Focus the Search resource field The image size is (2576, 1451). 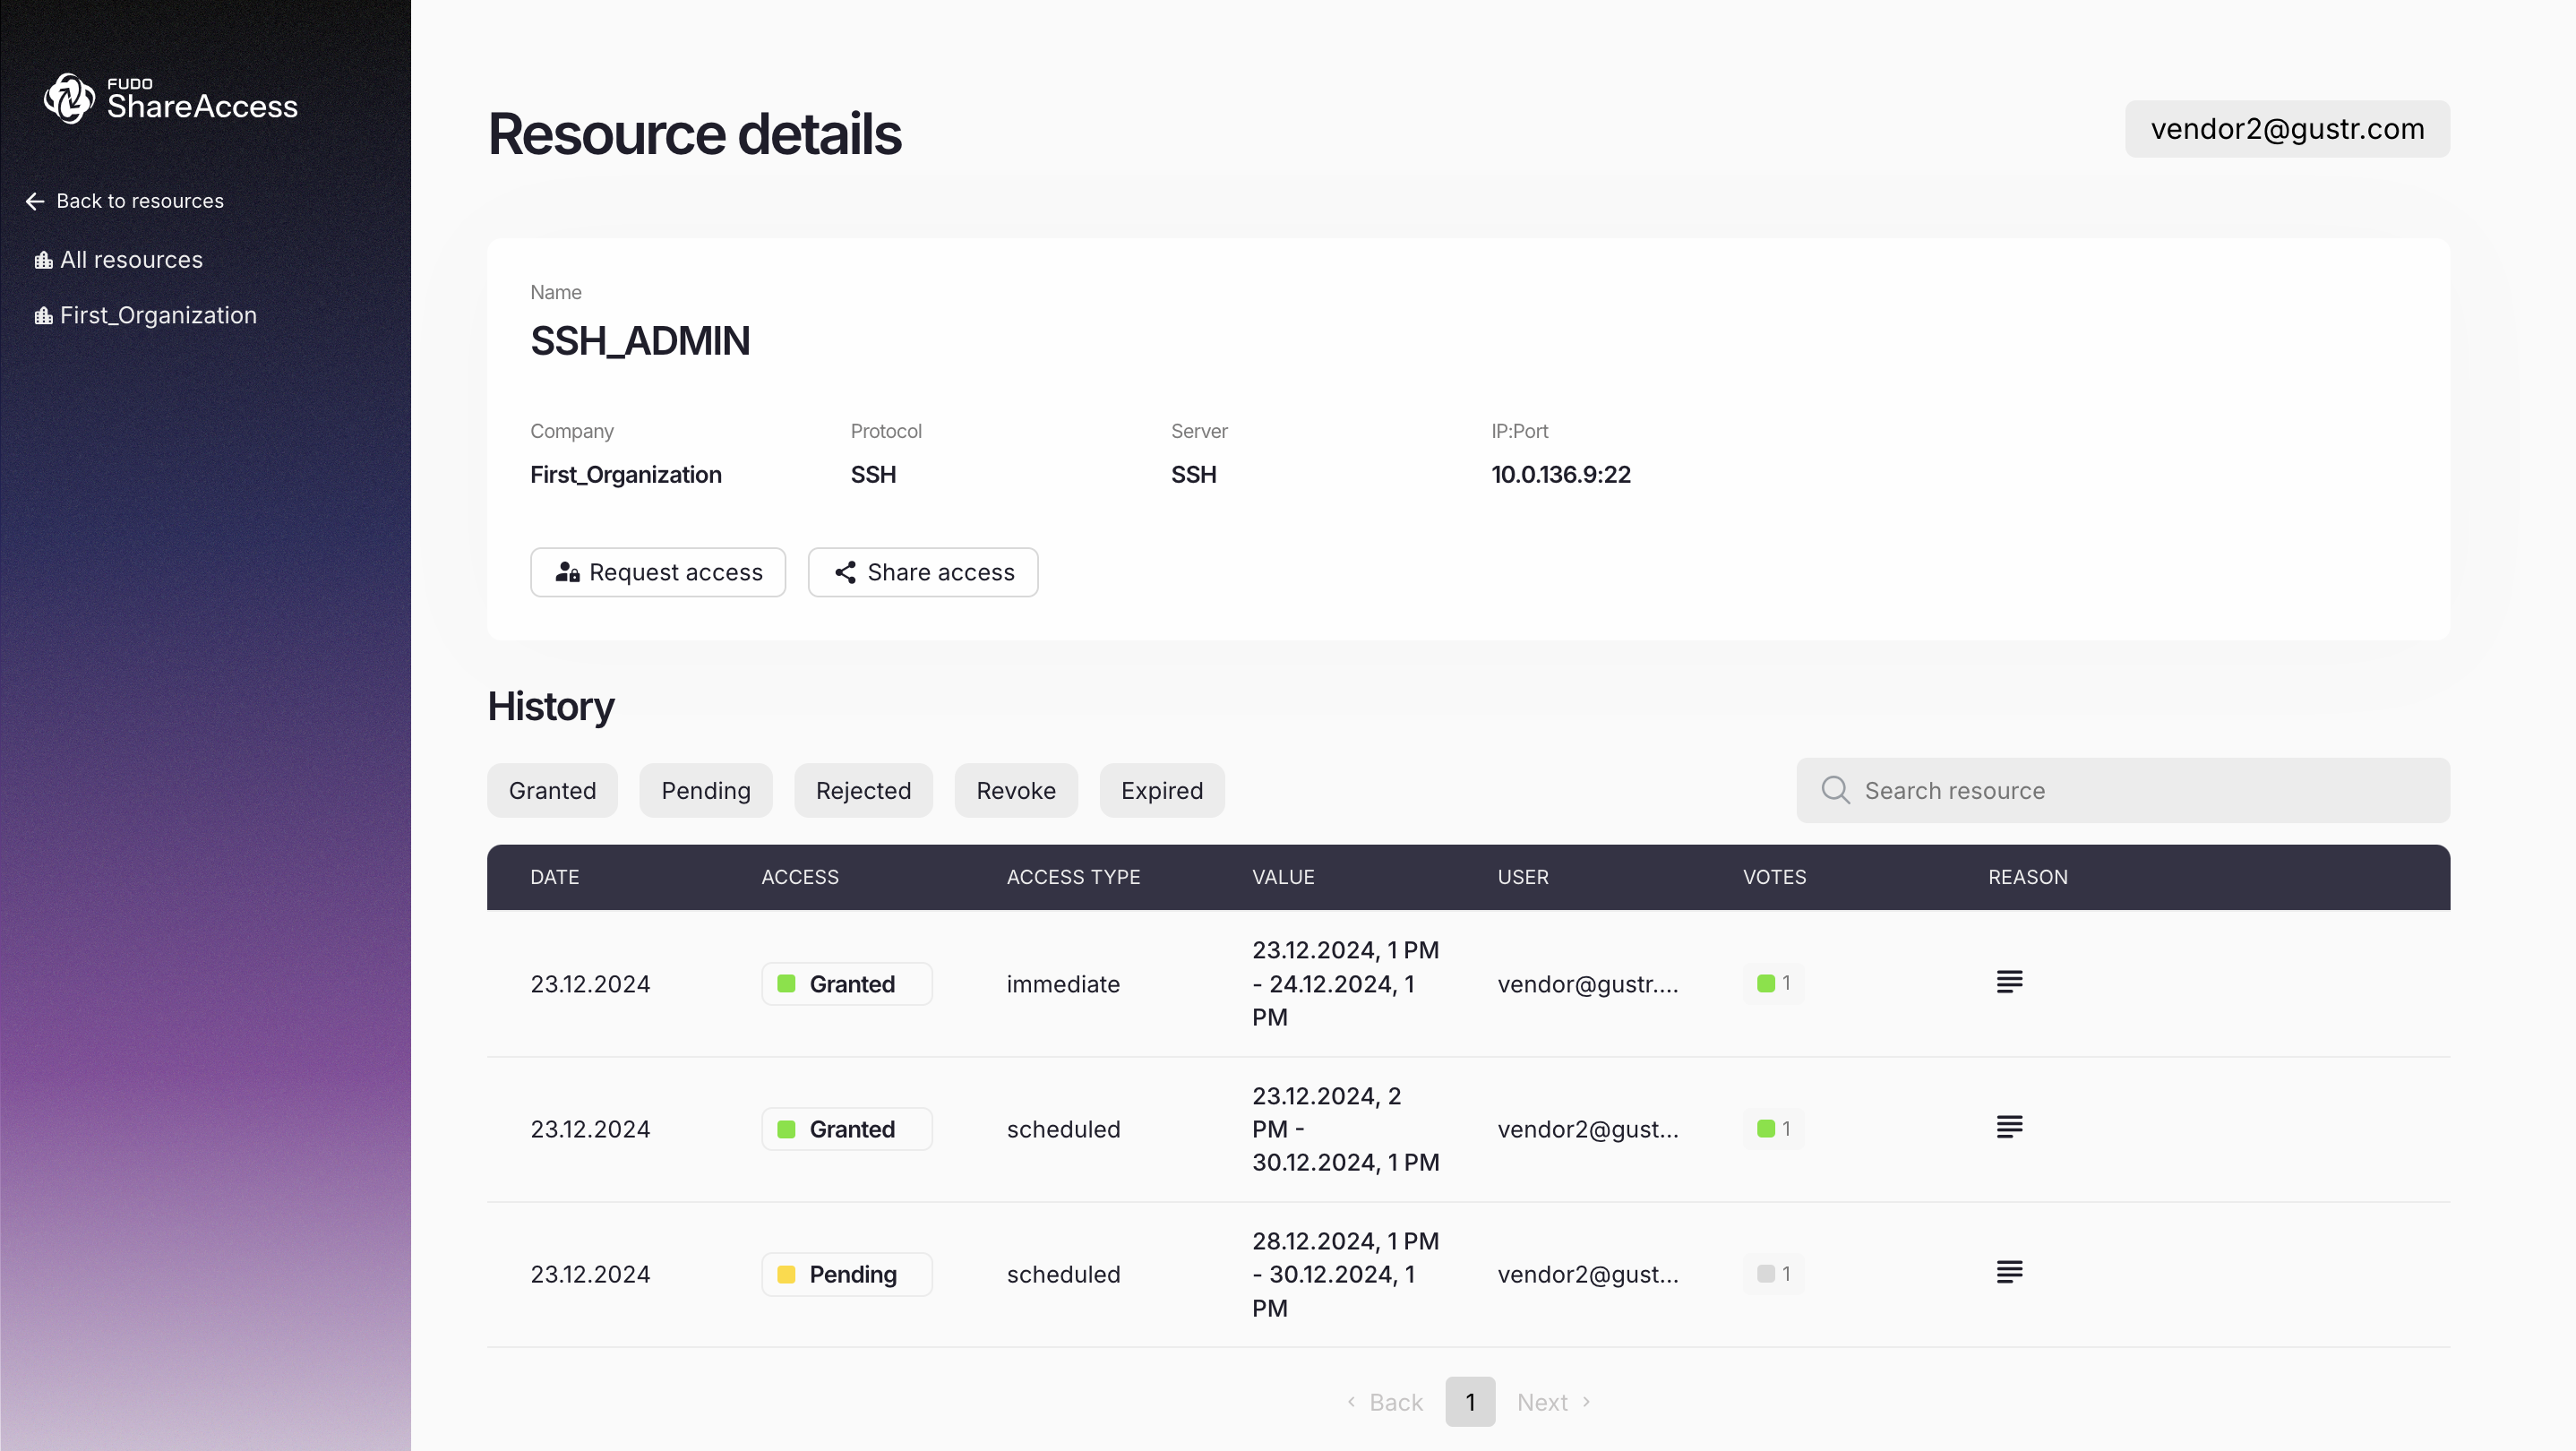click(2123, 790)
